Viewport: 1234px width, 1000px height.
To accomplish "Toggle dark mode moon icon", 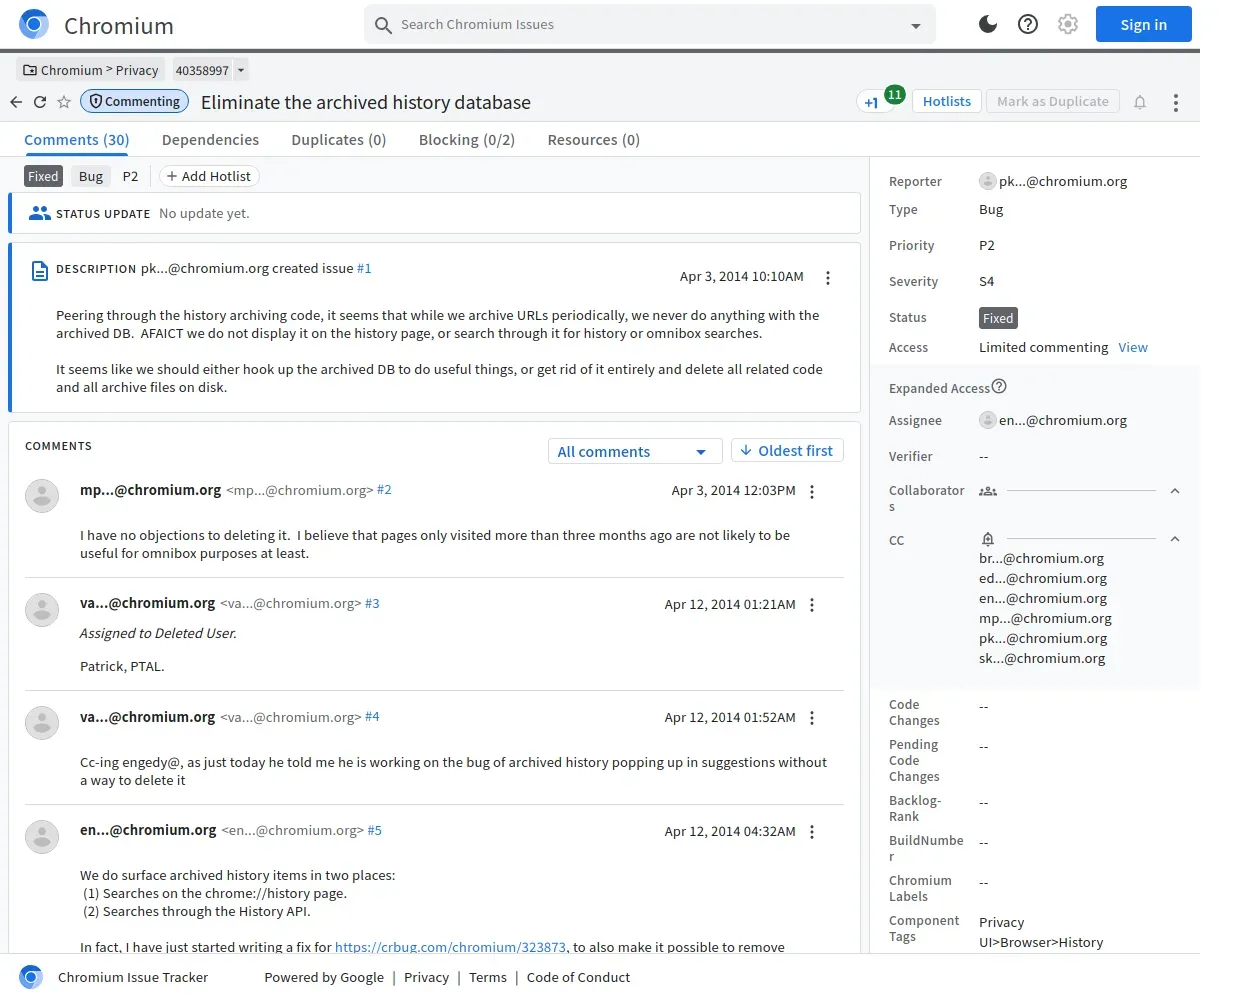I will point(988,24).
